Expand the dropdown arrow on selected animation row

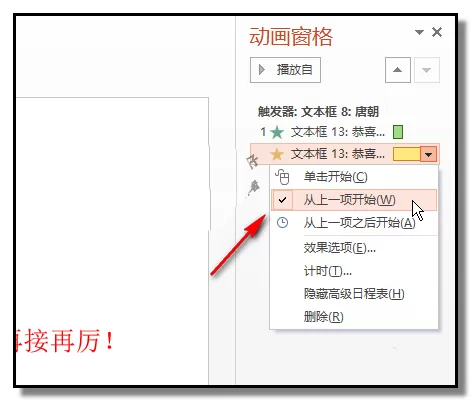pyautogui.click(x=429, y=154)
